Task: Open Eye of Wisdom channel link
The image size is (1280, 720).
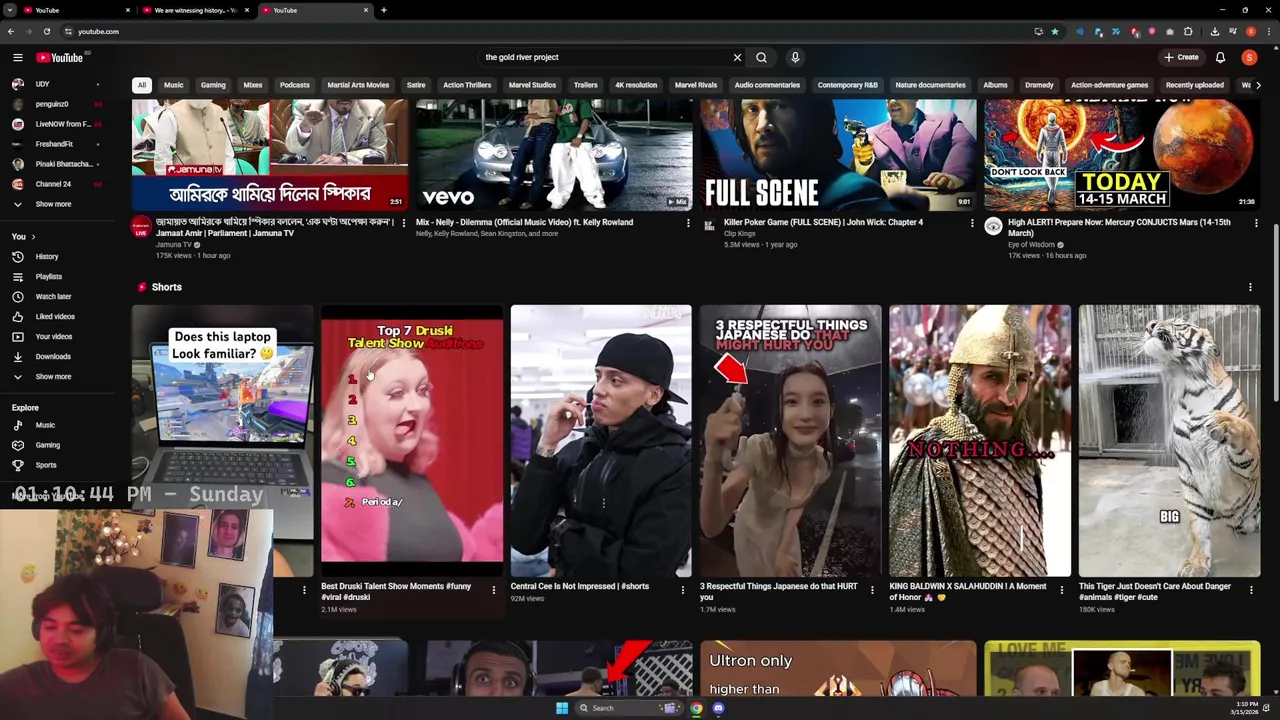Action: (x=1031, y=244)
